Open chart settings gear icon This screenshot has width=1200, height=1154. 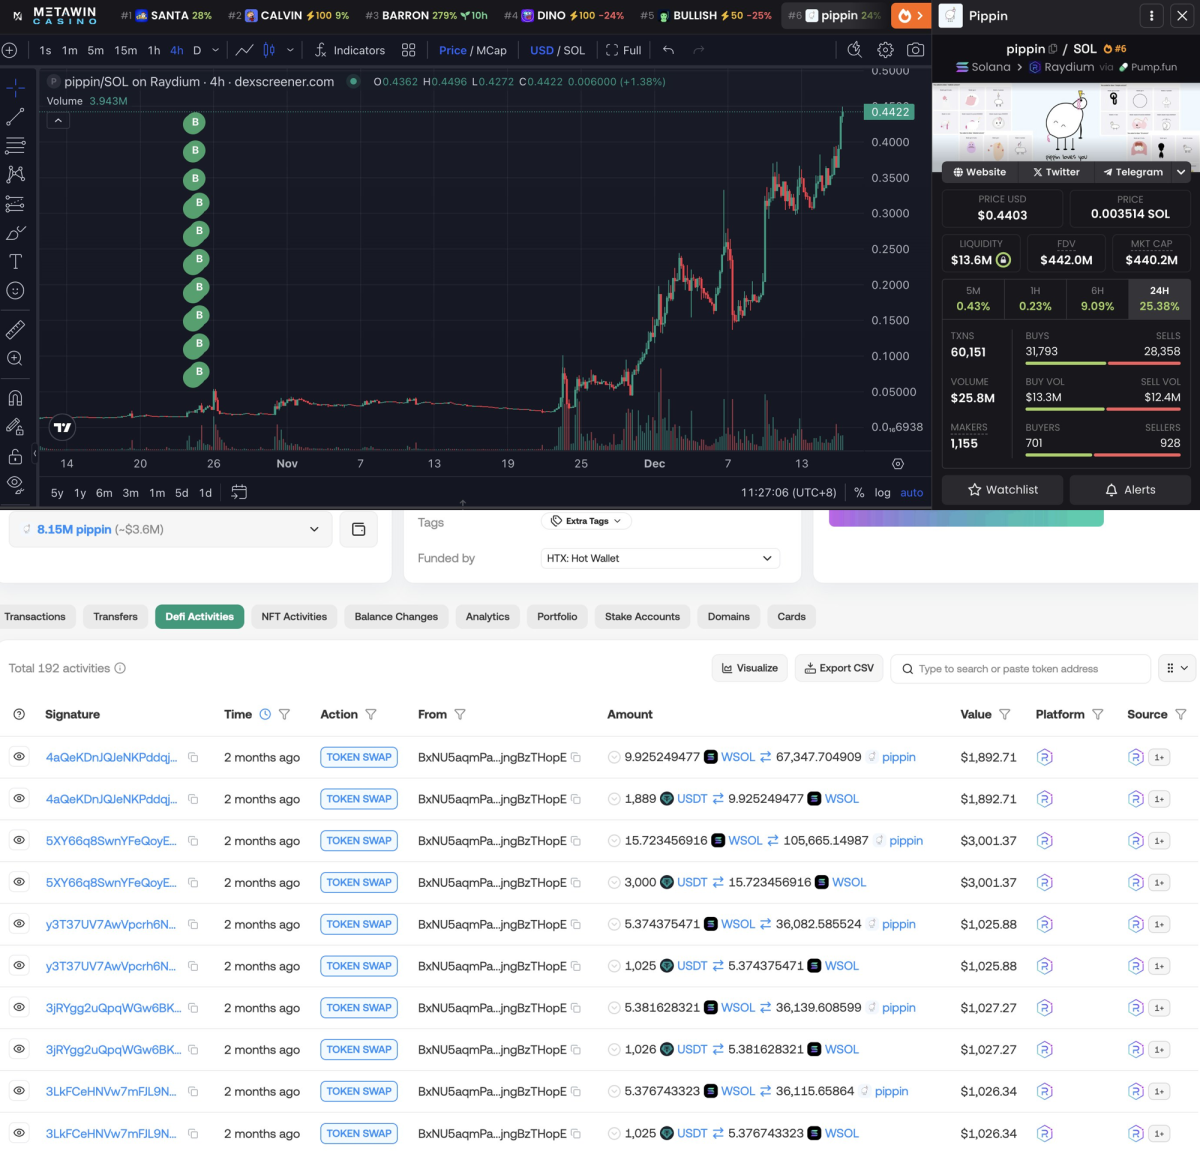coord(885,50)
